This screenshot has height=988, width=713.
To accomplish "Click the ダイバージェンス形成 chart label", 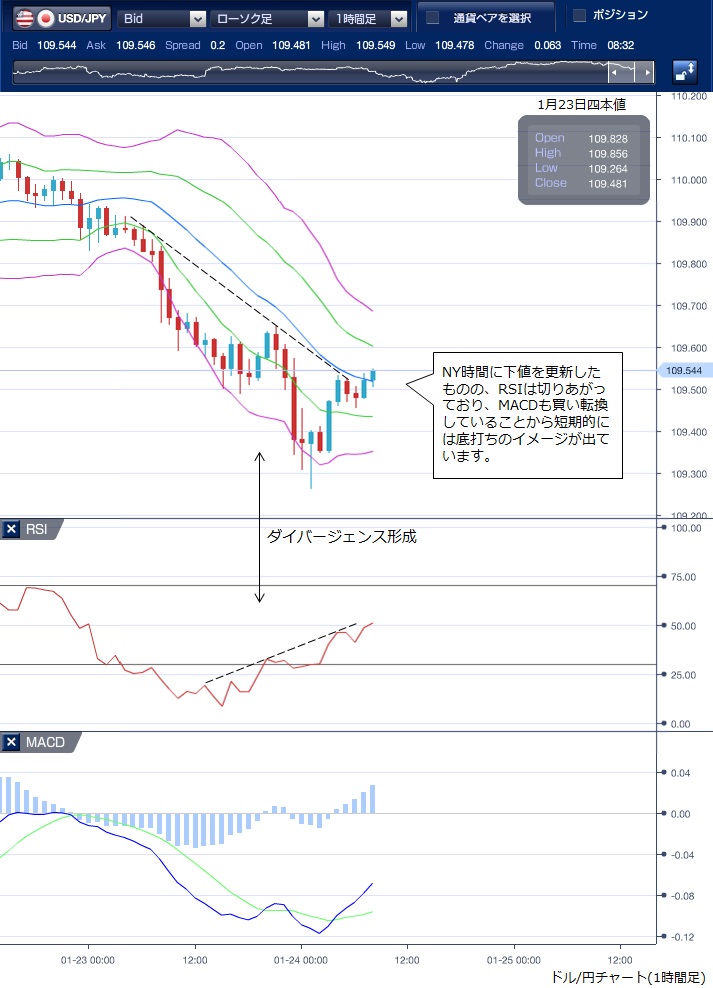I will (x=341, y=536).
